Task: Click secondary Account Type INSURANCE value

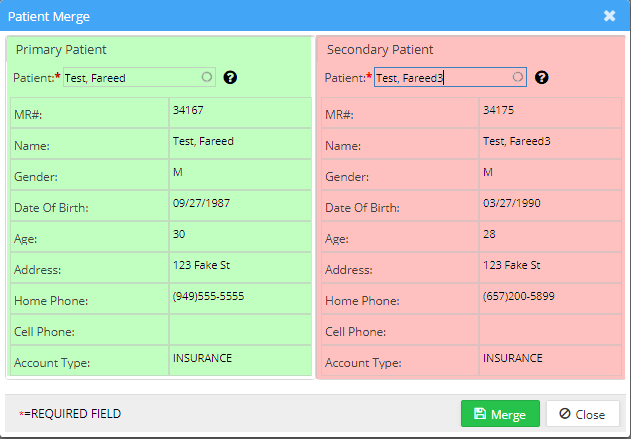Action: (x=512, y=358)
